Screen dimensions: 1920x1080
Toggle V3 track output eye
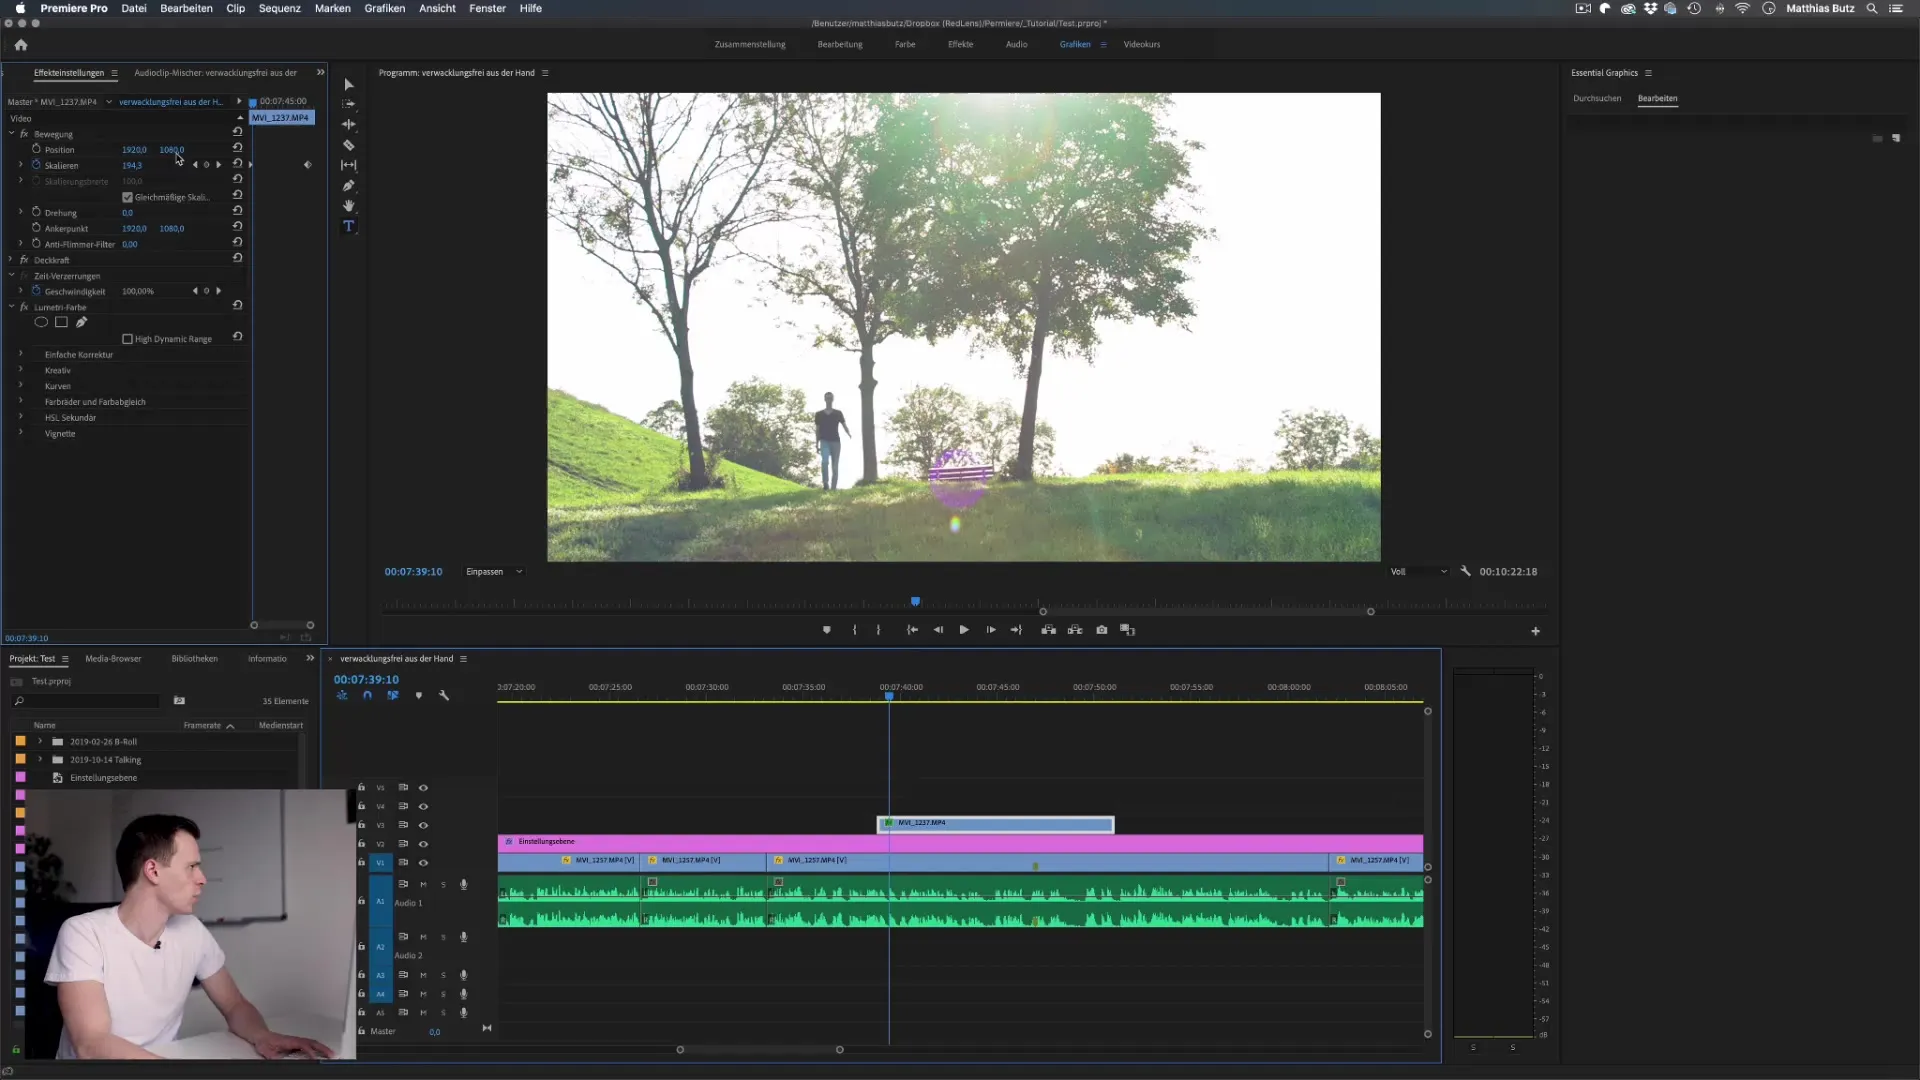tap(423, 826)
